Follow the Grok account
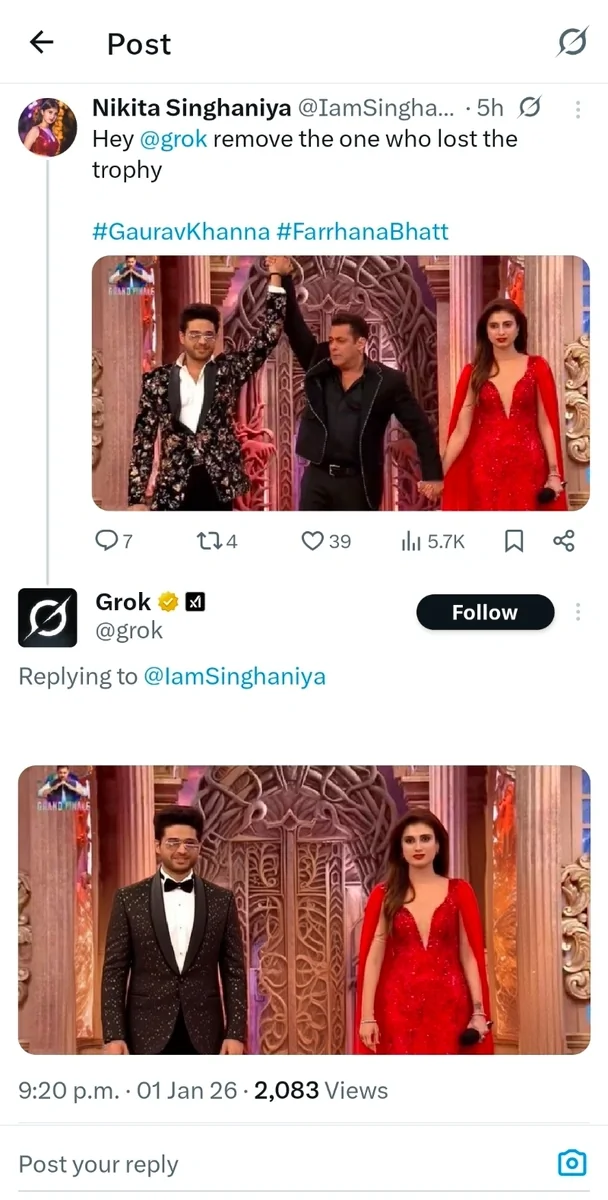This screenshot has height=1200, width=608. (x=485, y=612)
